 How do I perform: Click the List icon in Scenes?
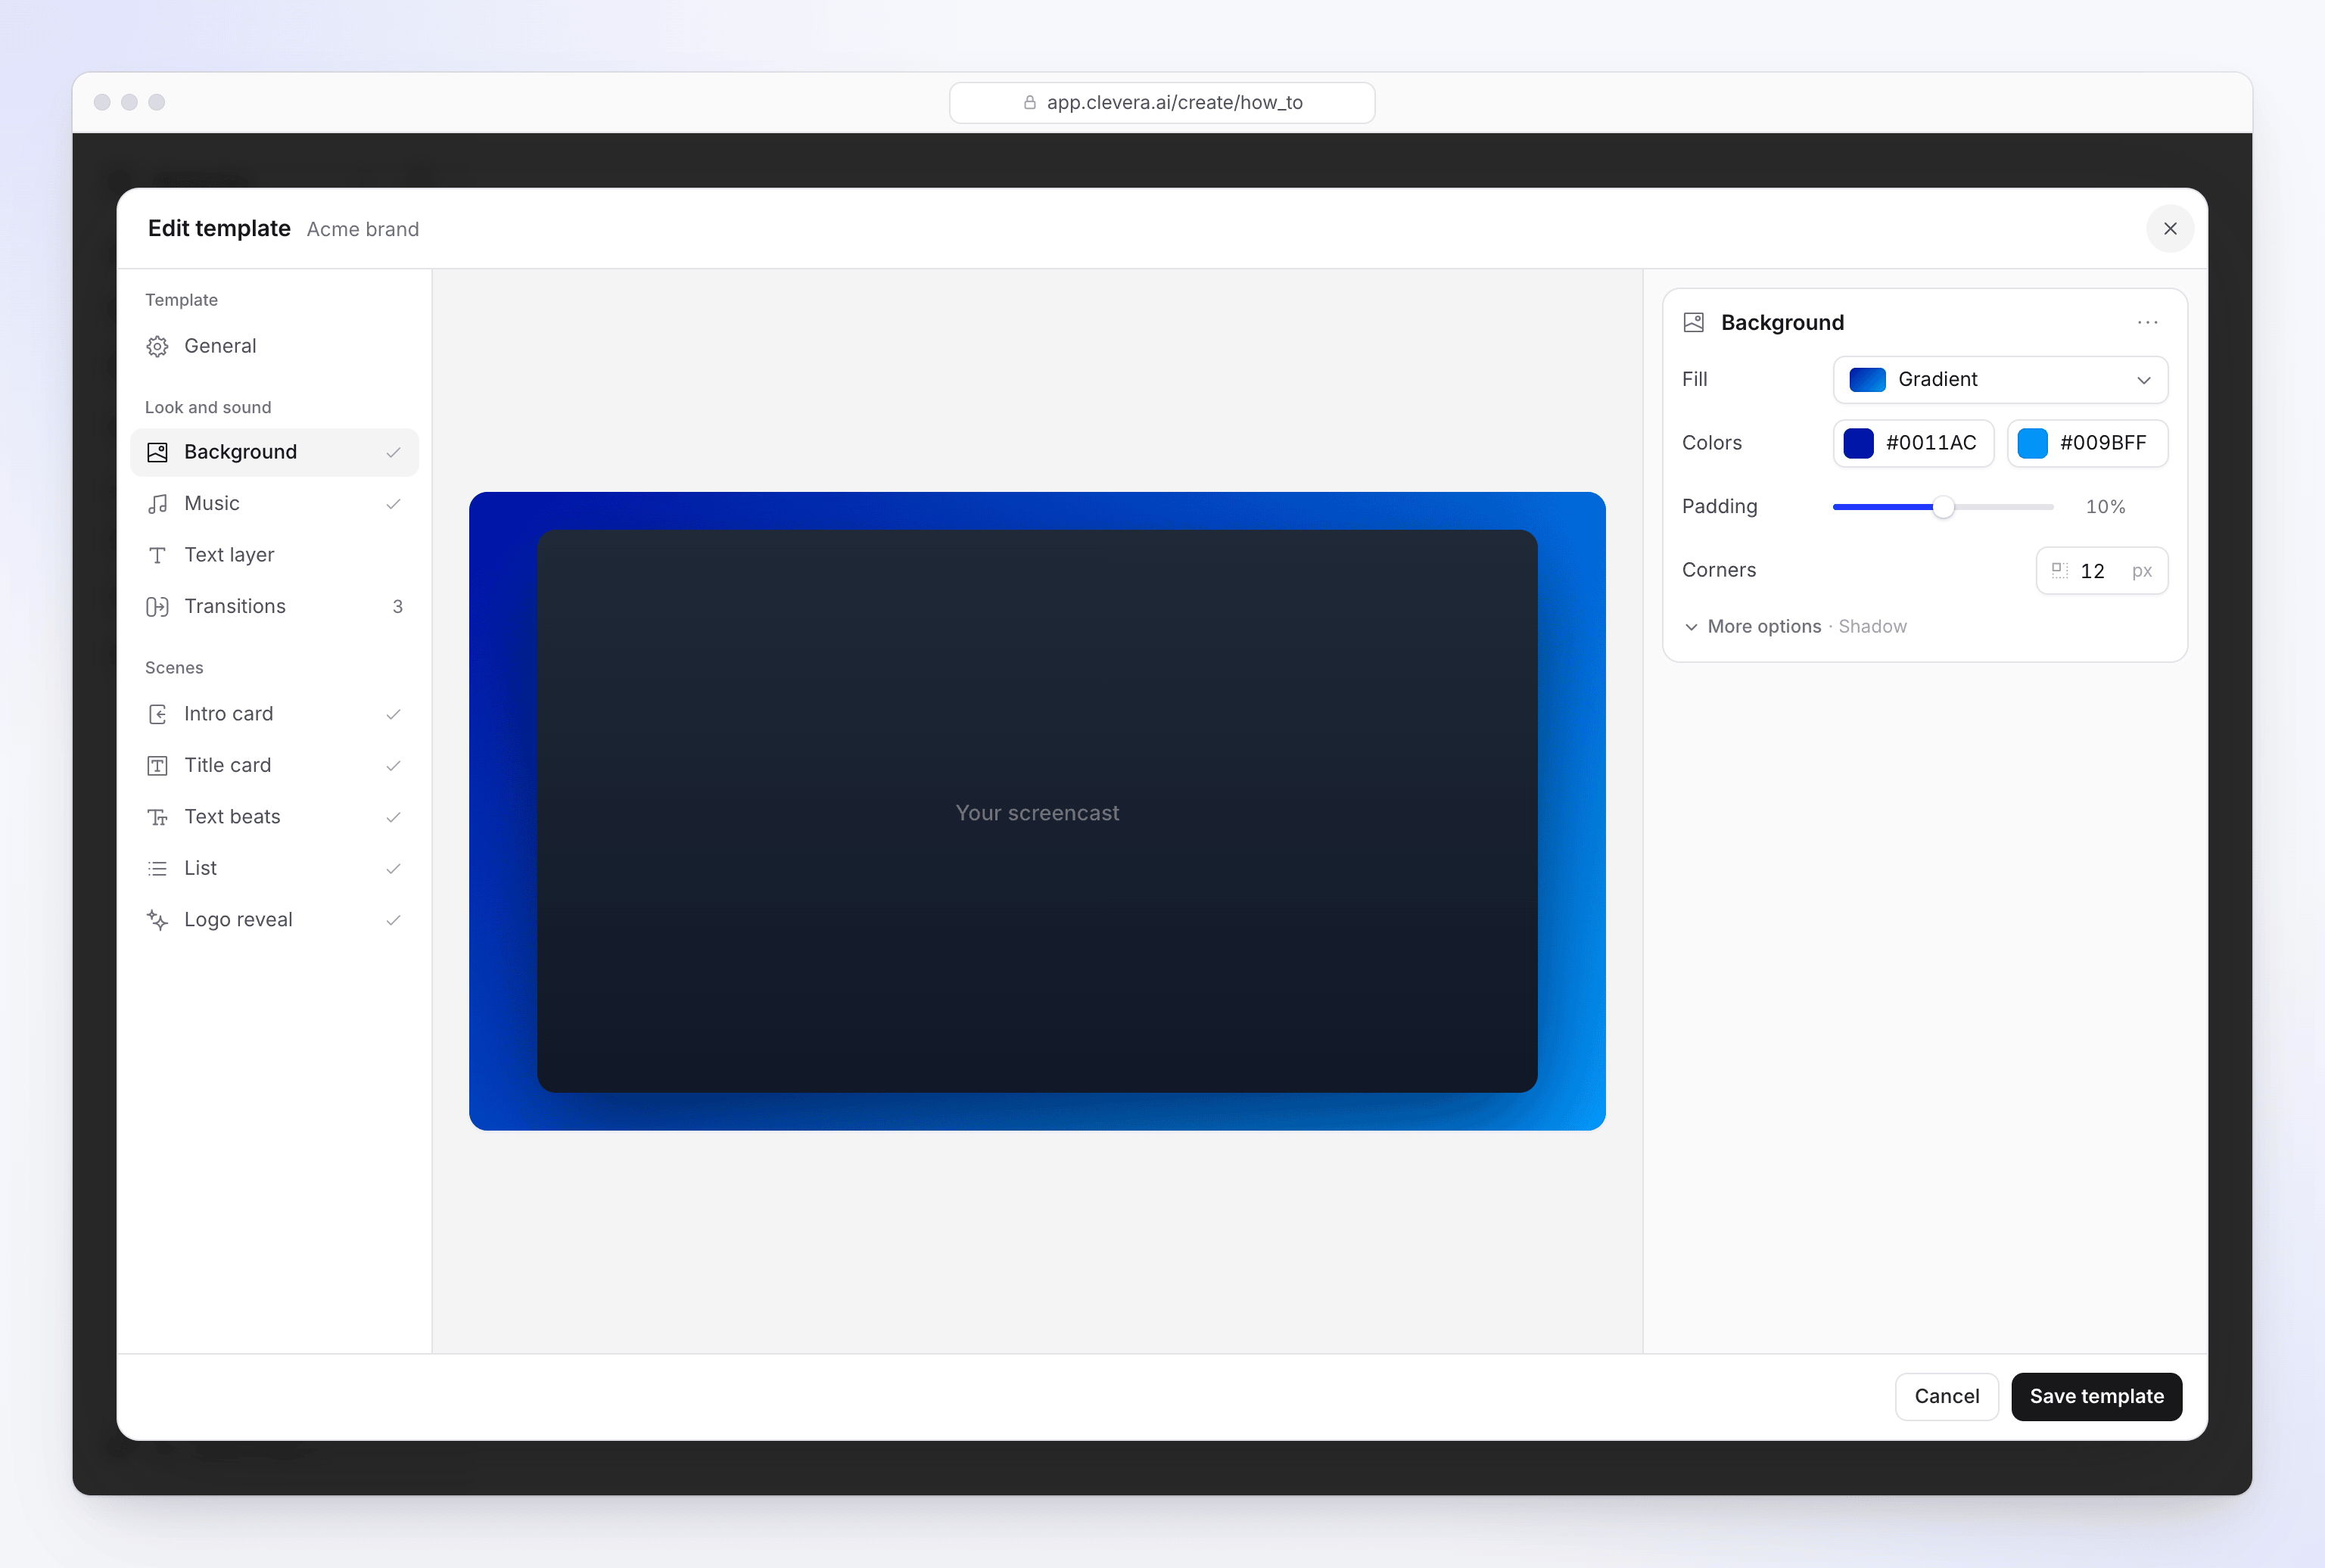pos(157,869)
